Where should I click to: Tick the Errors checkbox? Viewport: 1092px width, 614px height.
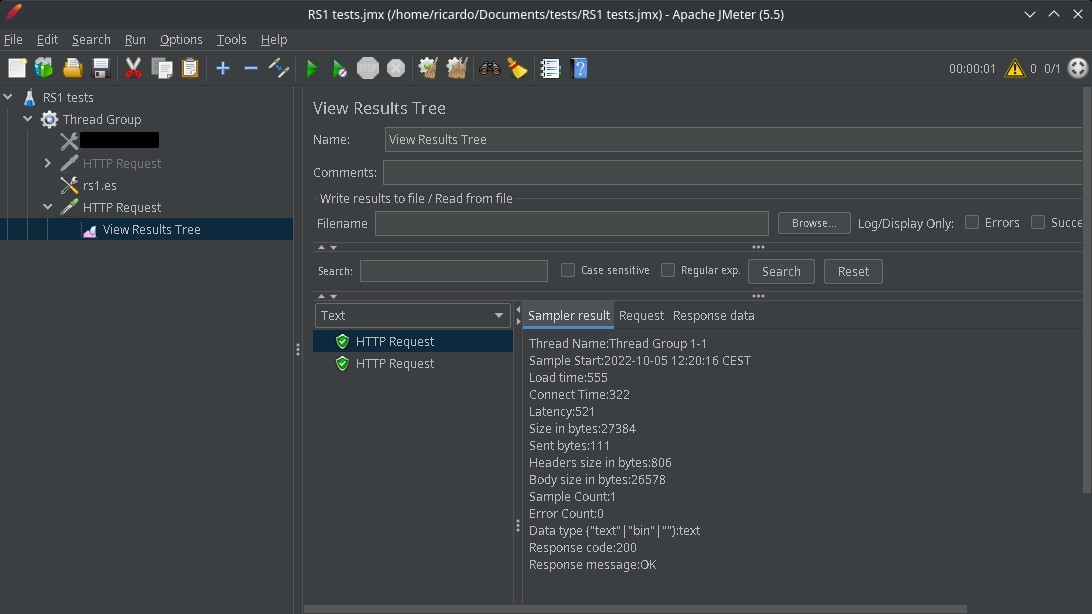[972, 222]
